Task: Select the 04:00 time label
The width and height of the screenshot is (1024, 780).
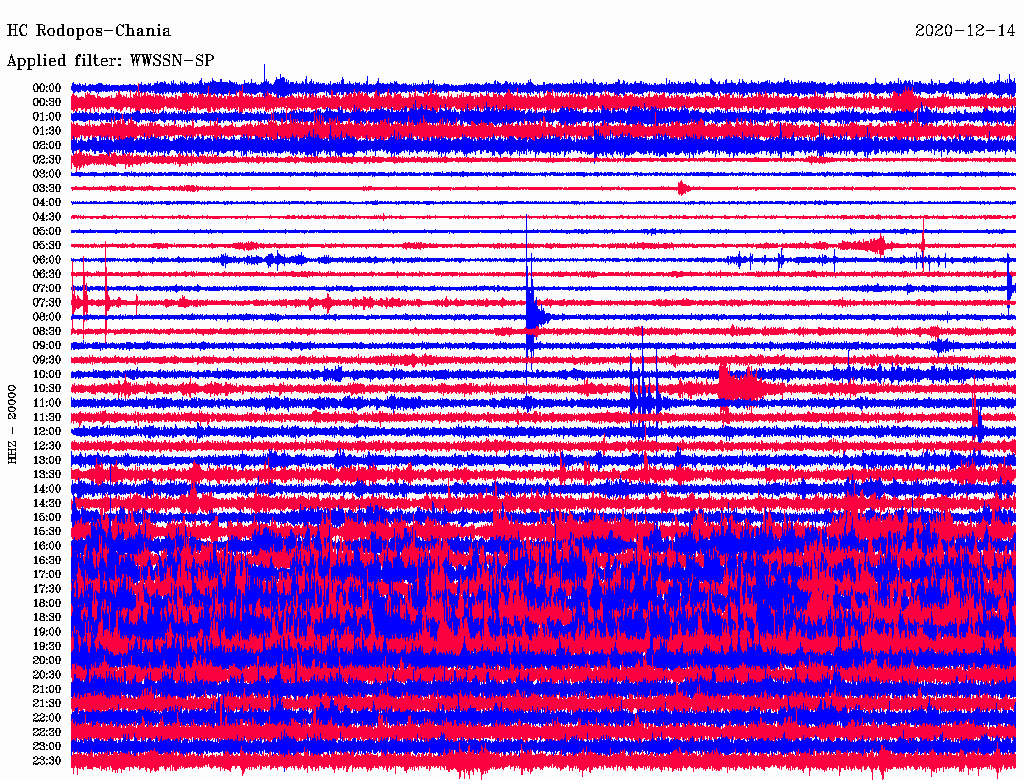Action: click(x=47, y=203)
